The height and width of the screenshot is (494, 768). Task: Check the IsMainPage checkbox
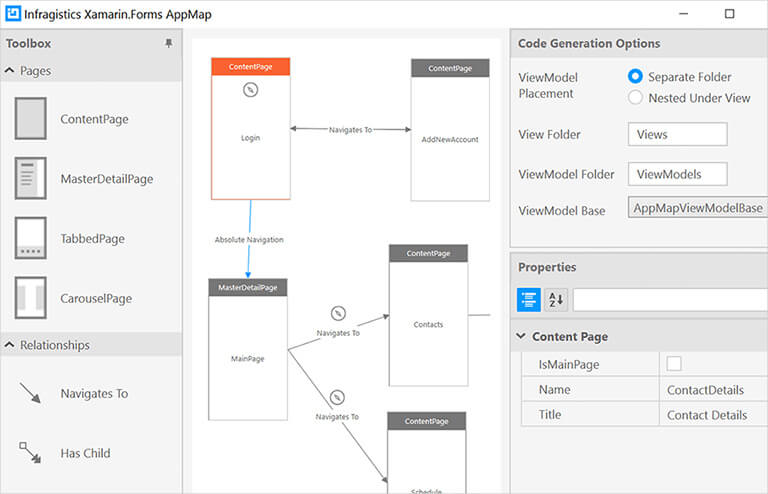(674, 364)
